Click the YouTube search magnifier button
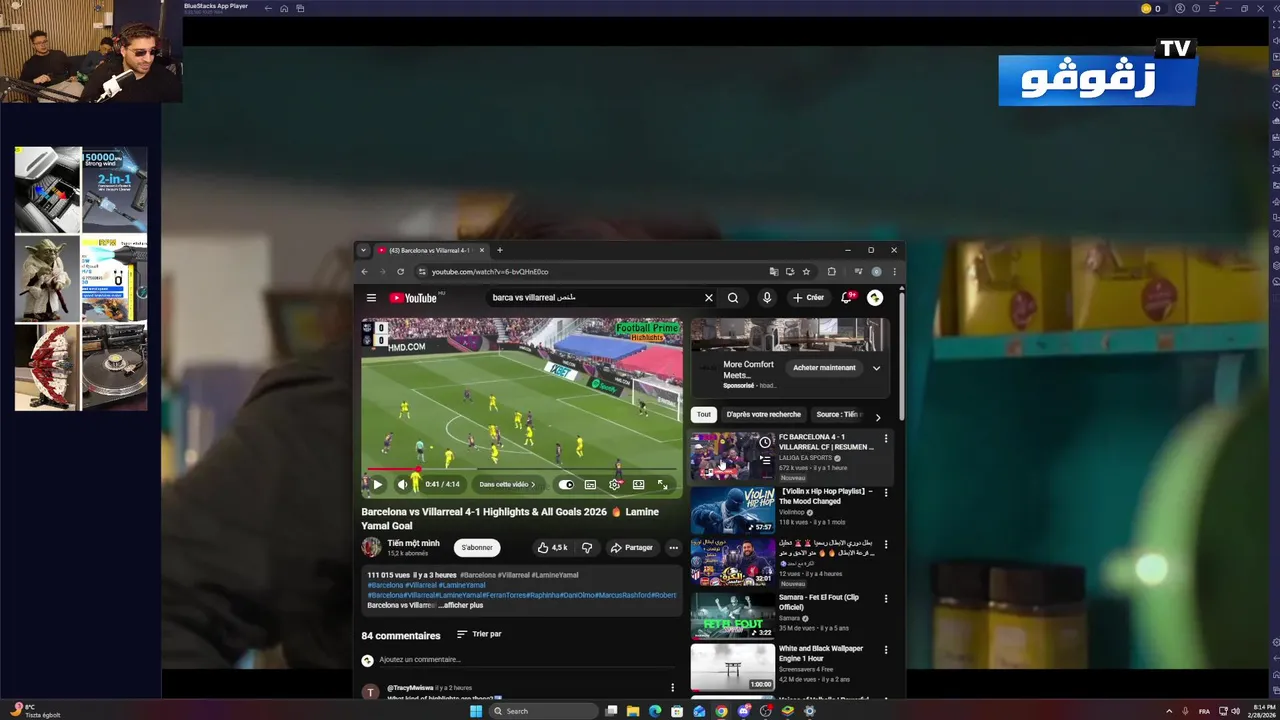The width and height of the screenshot is (1280, 720). point(733,298)
